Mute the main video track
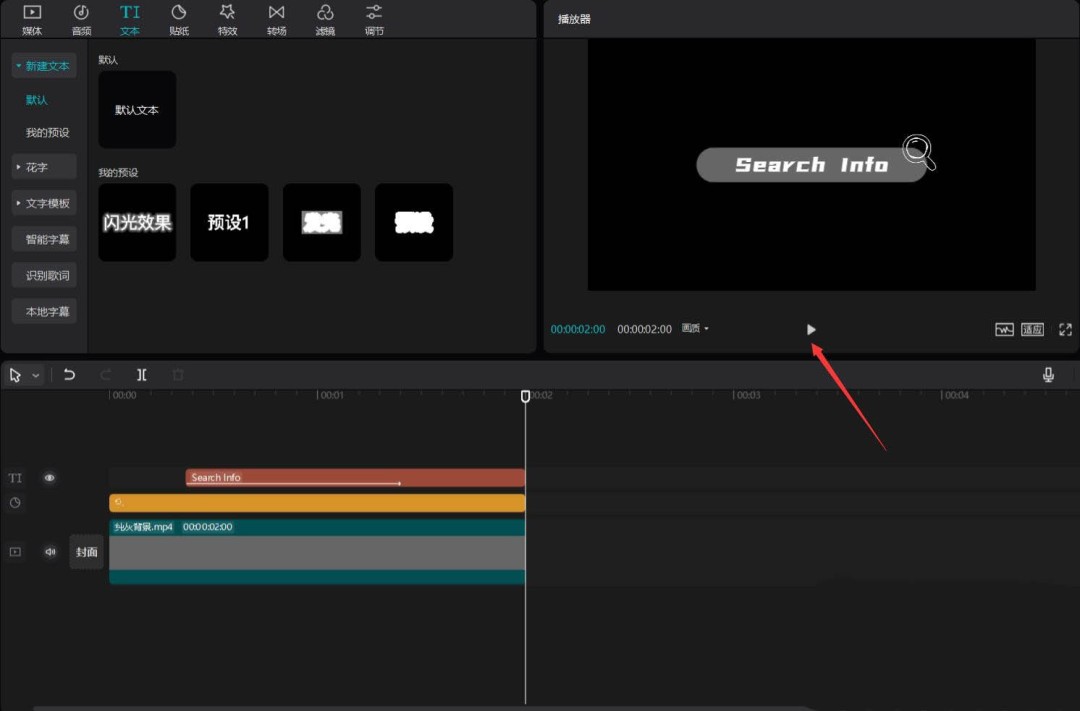The height and width of the screenshot is (711, 1080). 49,552
